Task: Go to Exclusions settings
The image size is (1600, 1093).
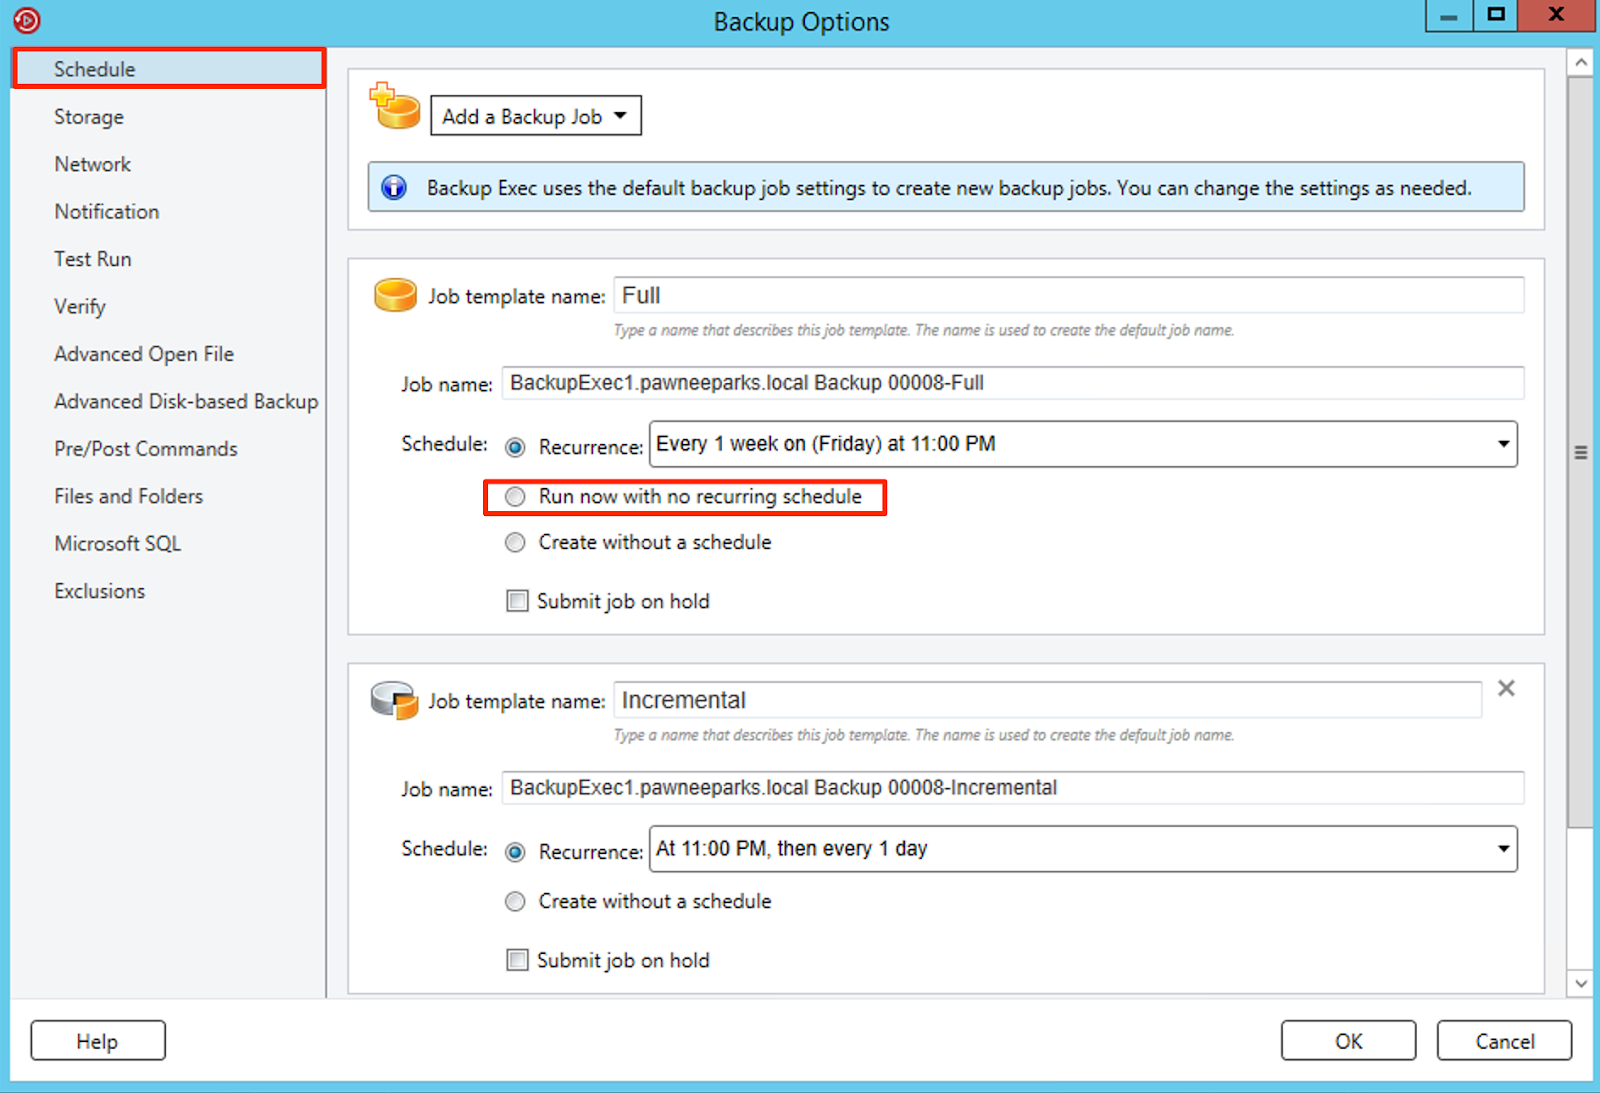Action: pos(99,591)
